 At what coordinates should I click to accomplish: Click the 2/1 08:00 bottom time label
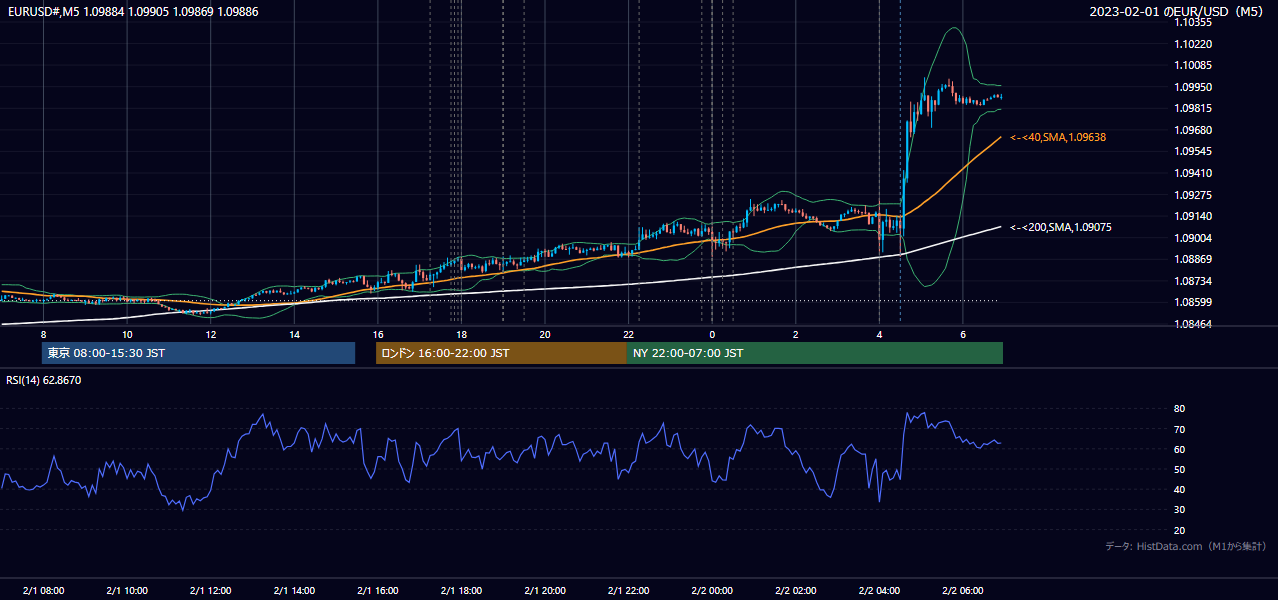click(x=43, y=591)
